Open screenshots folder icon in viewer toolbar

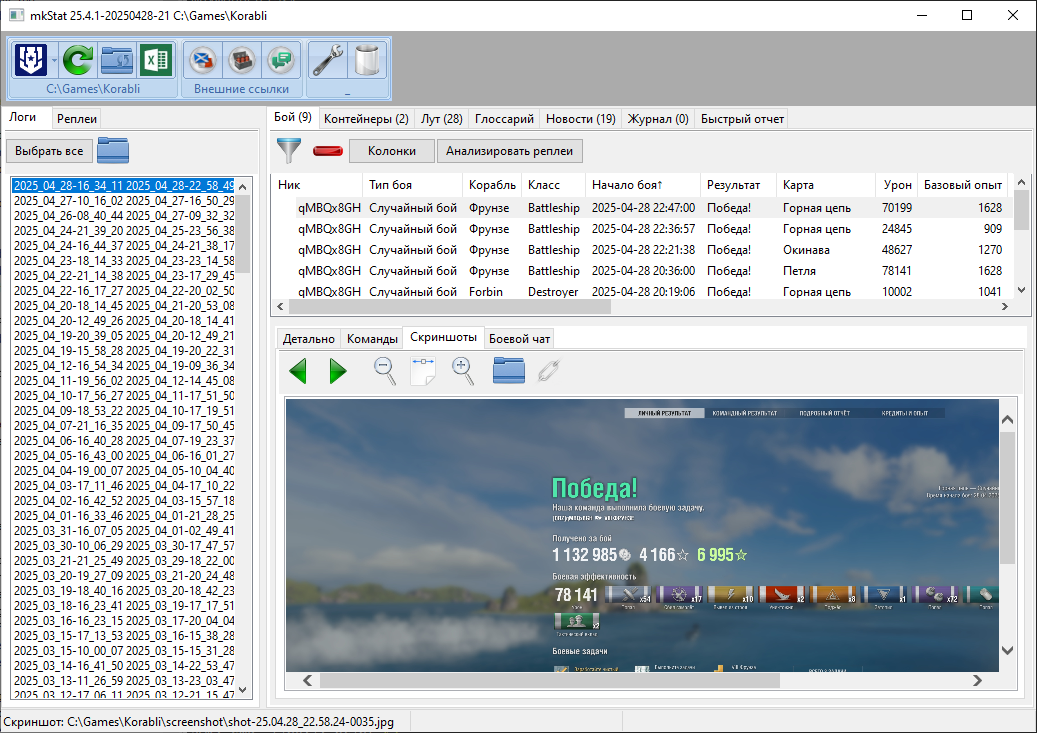tap(509, 370)
